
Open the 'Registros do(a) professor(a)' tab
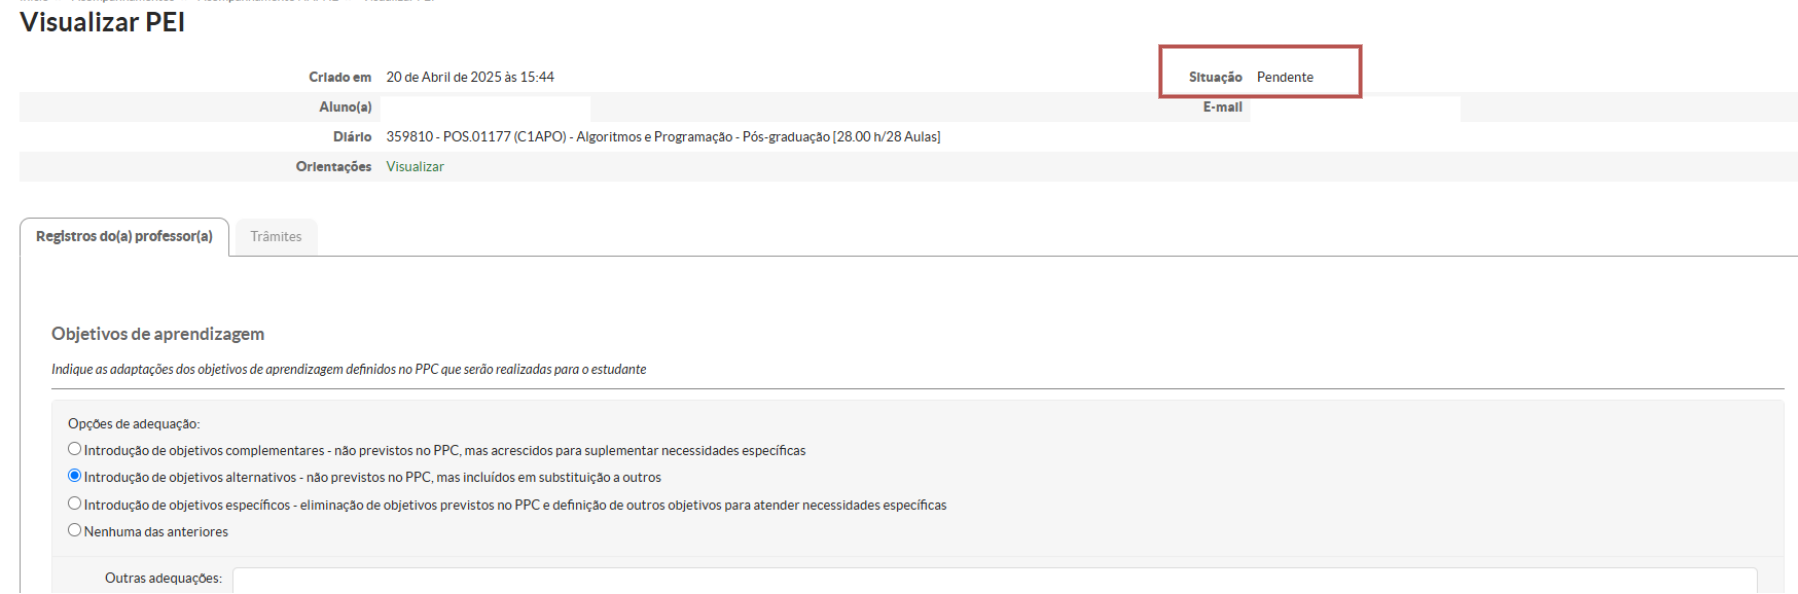pyautogui.click(x=124, y=237)
